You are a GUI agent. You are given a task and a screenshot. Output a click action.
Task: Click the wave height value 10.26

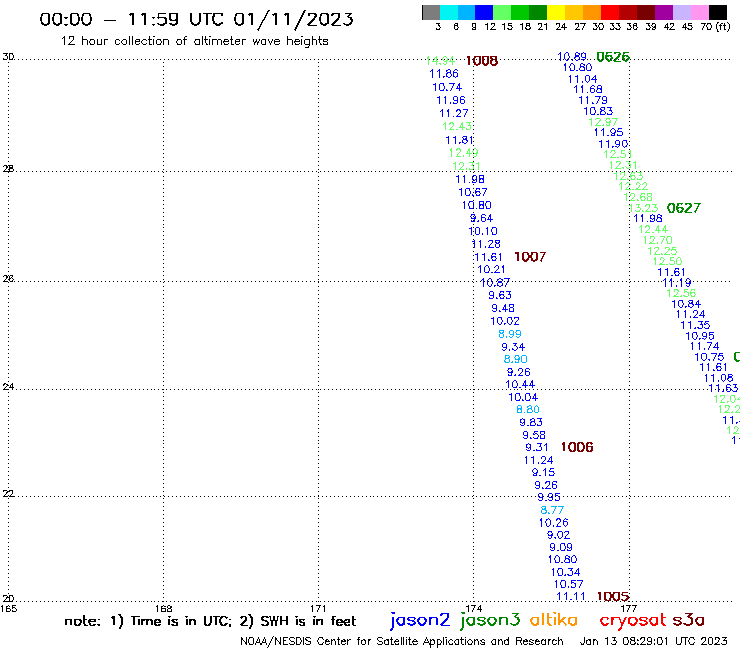(554, 523)
